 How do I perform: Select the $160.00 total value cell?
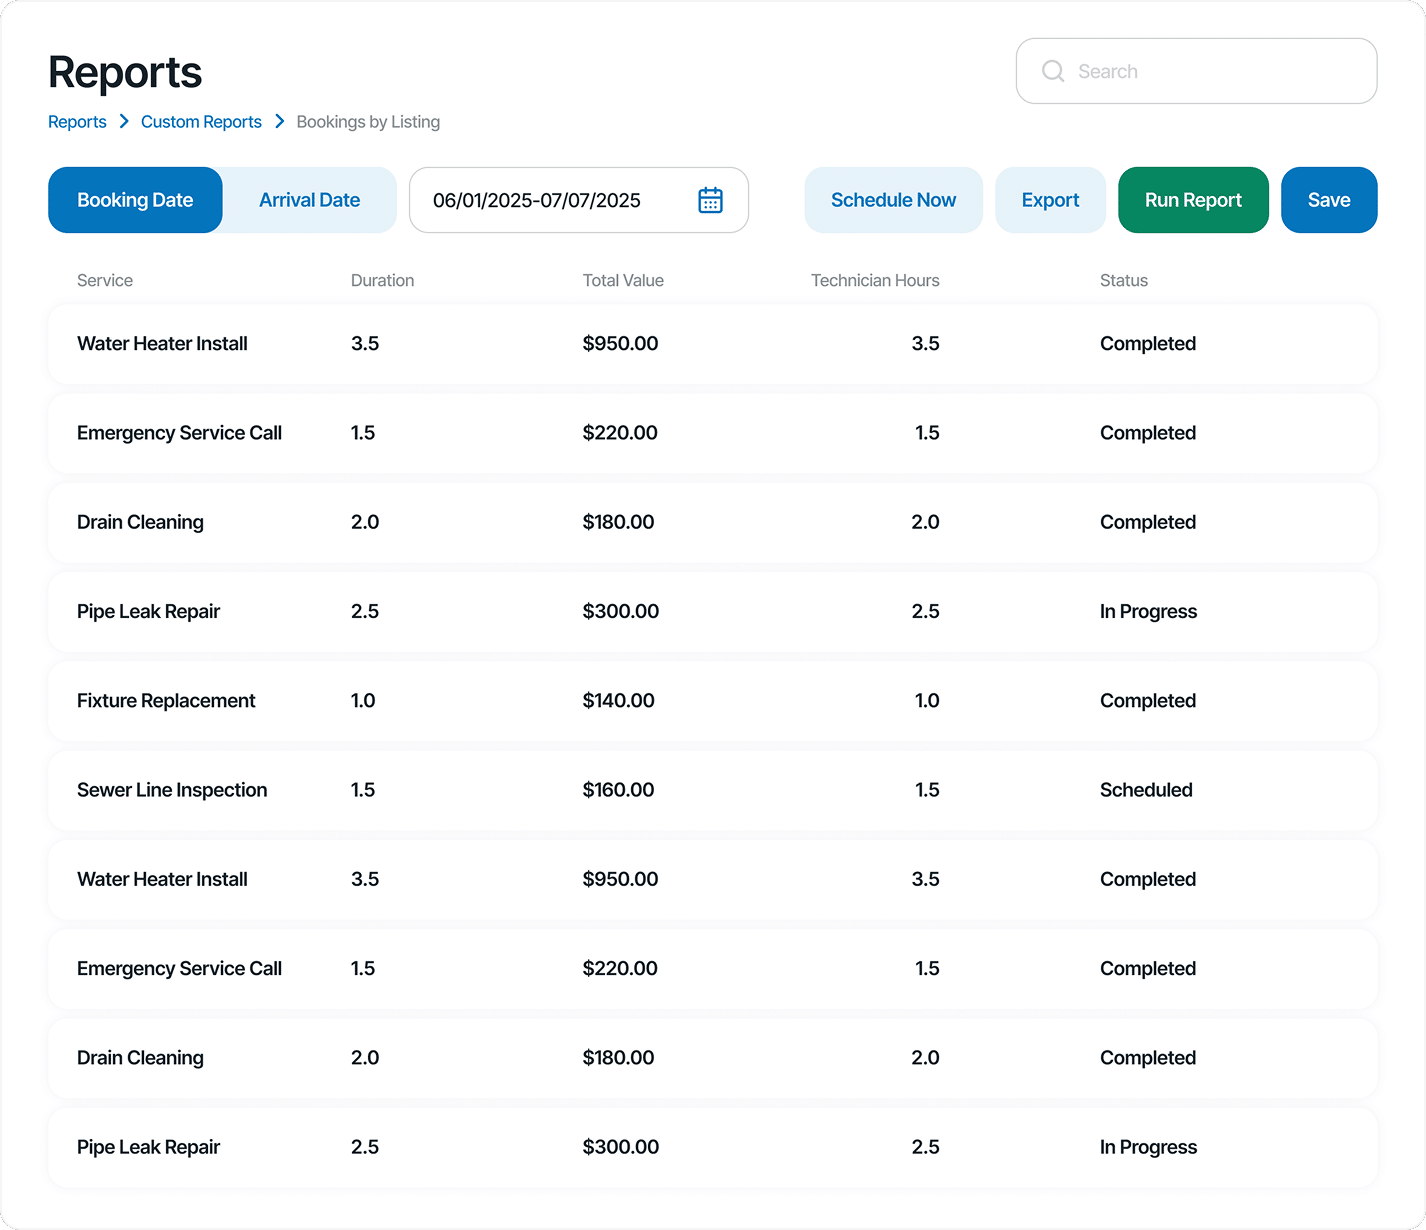619,790
